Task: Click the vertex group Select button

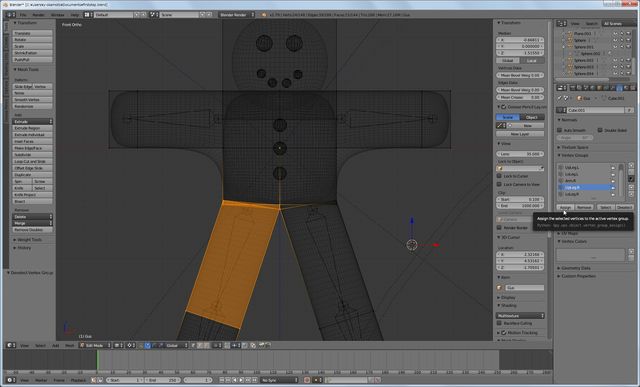Action: point(605,207)
